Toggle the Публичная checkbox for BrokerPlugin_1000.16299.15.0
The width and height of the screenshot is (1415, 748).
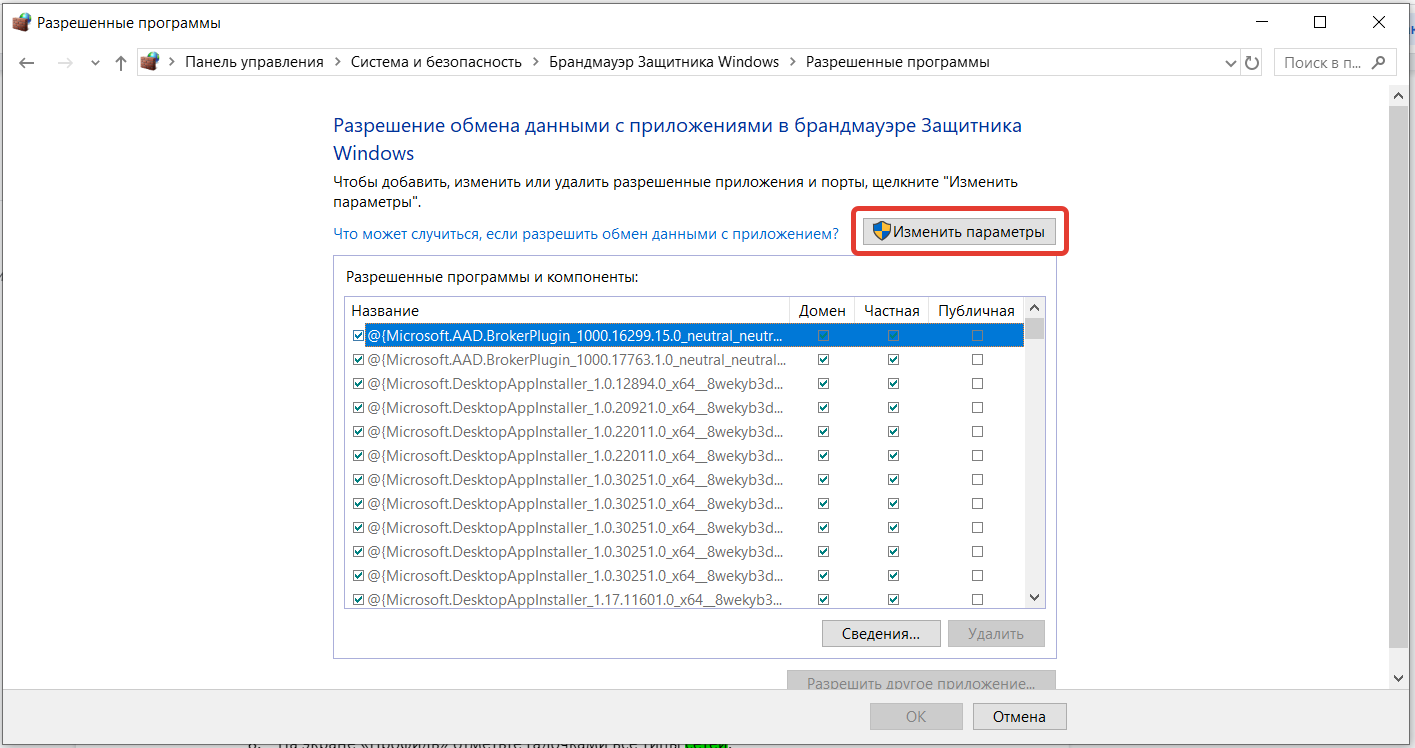click(x=977, y=336)
